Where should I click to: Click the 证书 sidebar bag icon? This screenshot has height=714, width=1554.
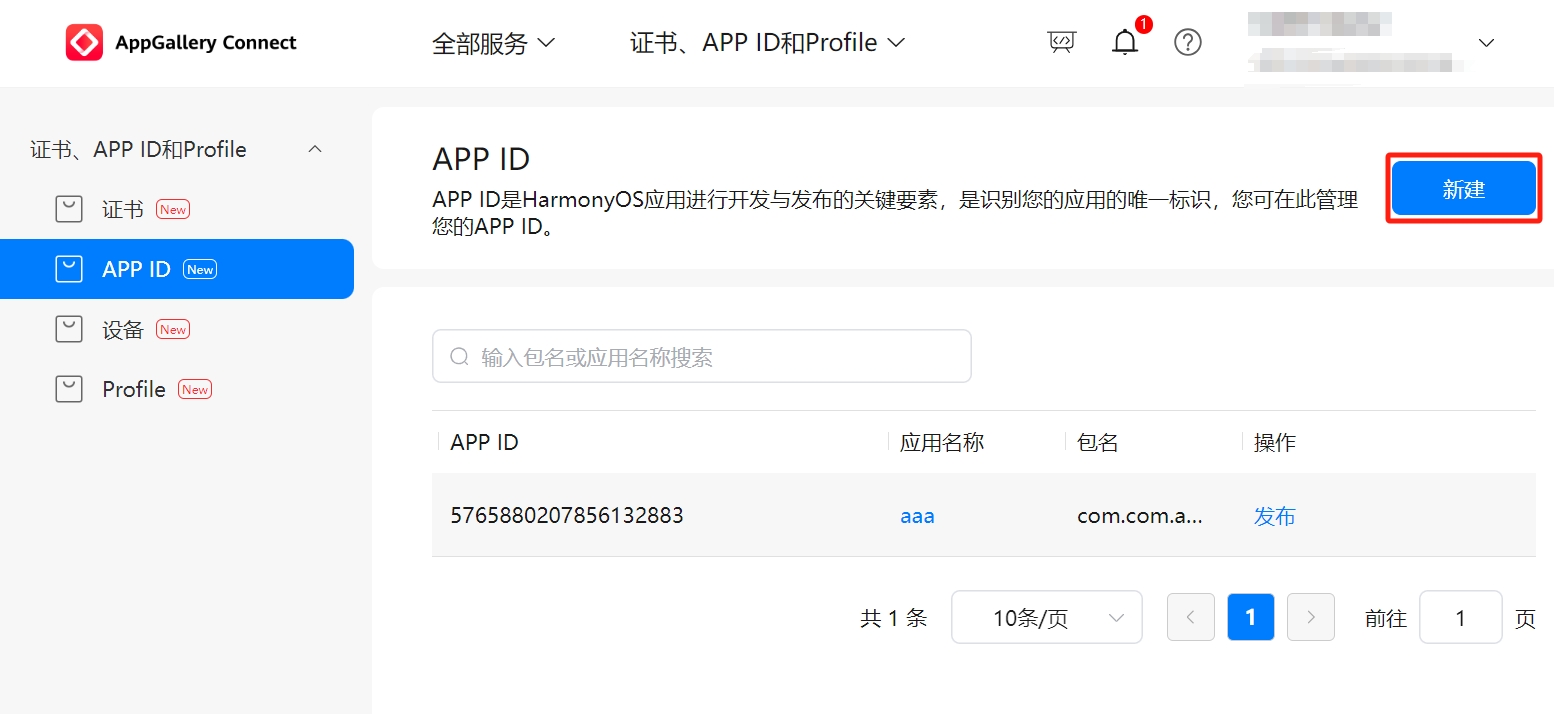[68, 209]
